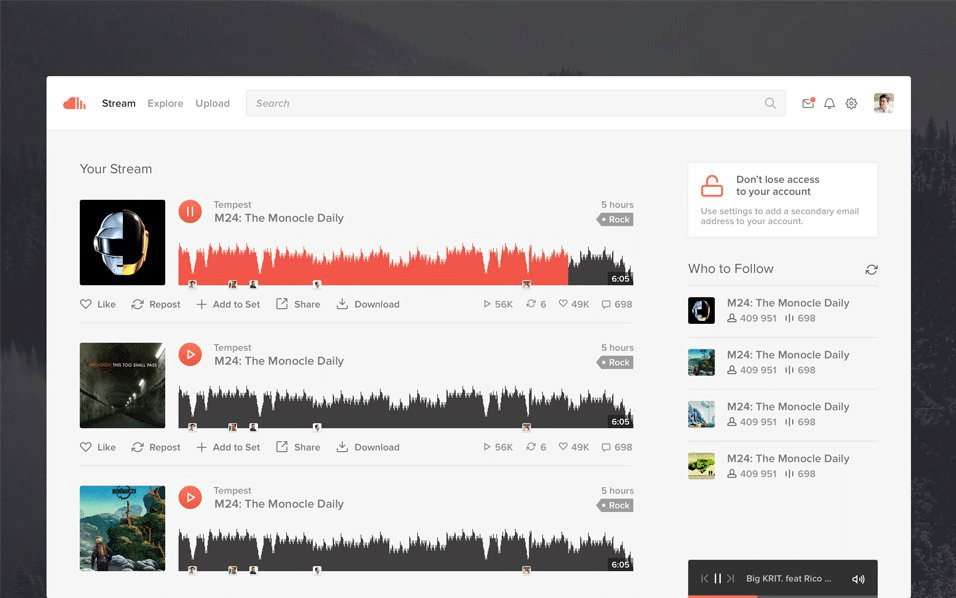Open first track title M24: The Monocle Daily
956x598 pixels.
point(279,218)
